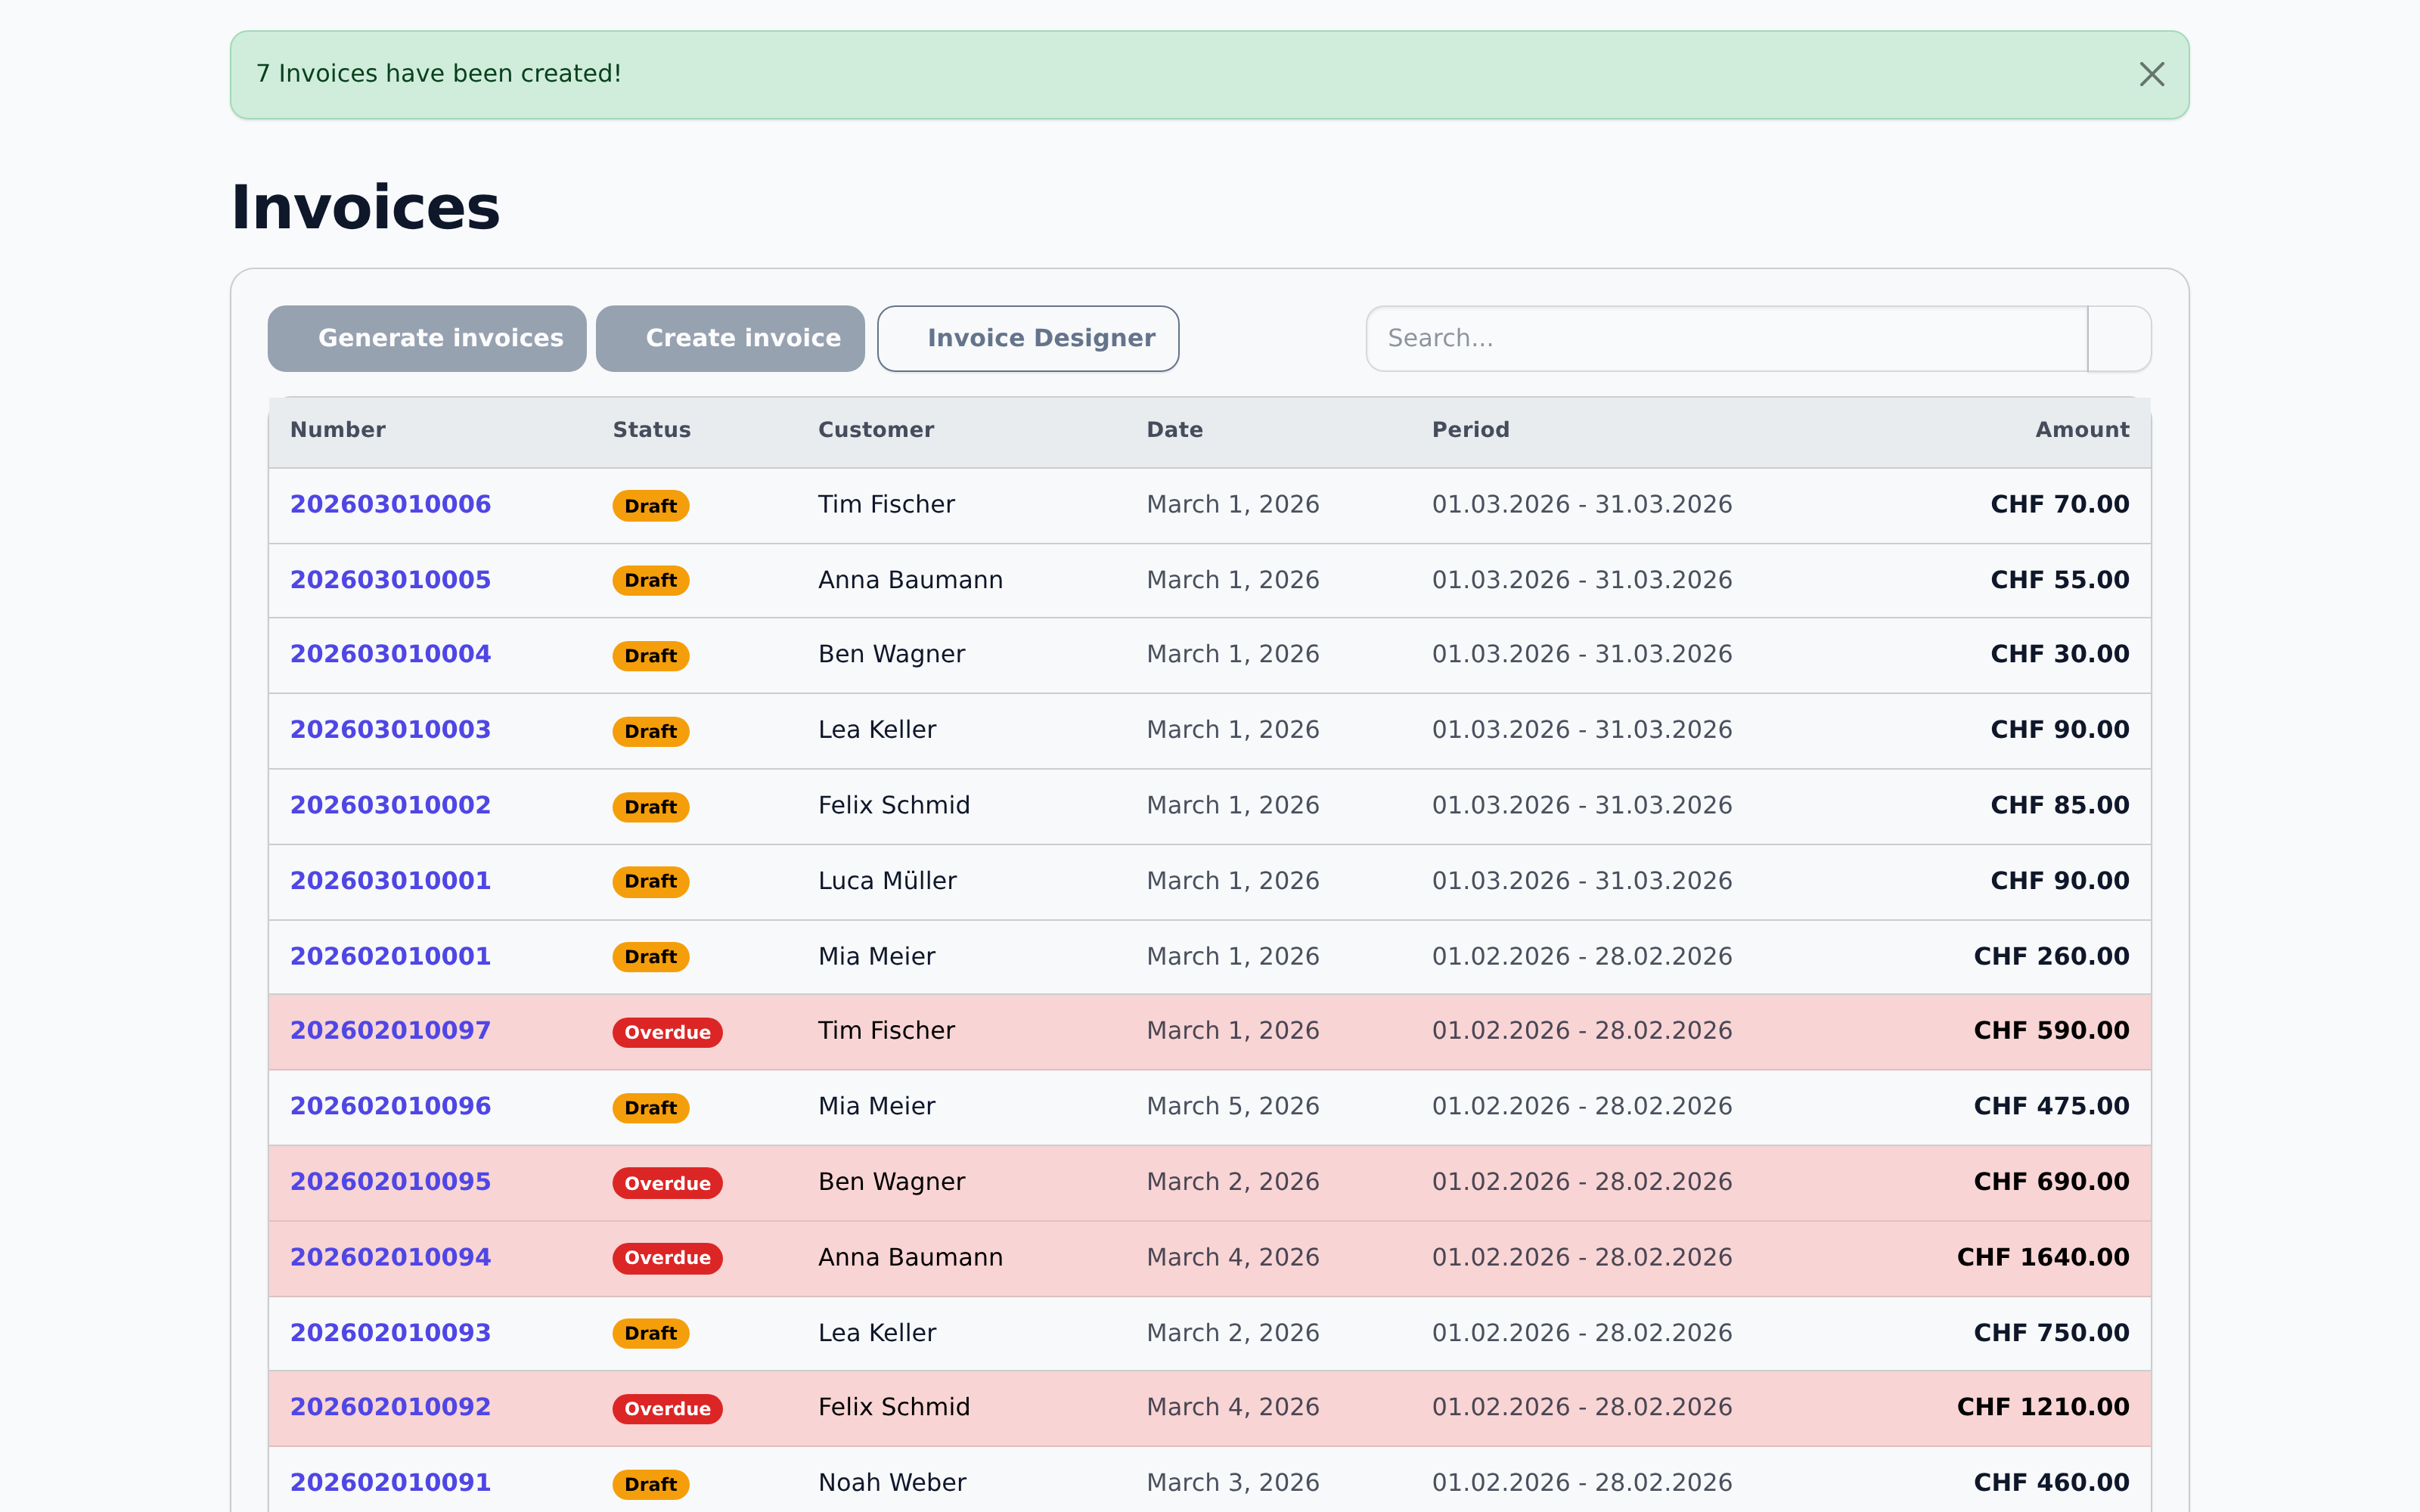This screenshot has height=1512, width=2420.
Task: Click the Date column header
Action: (1174, 430)
